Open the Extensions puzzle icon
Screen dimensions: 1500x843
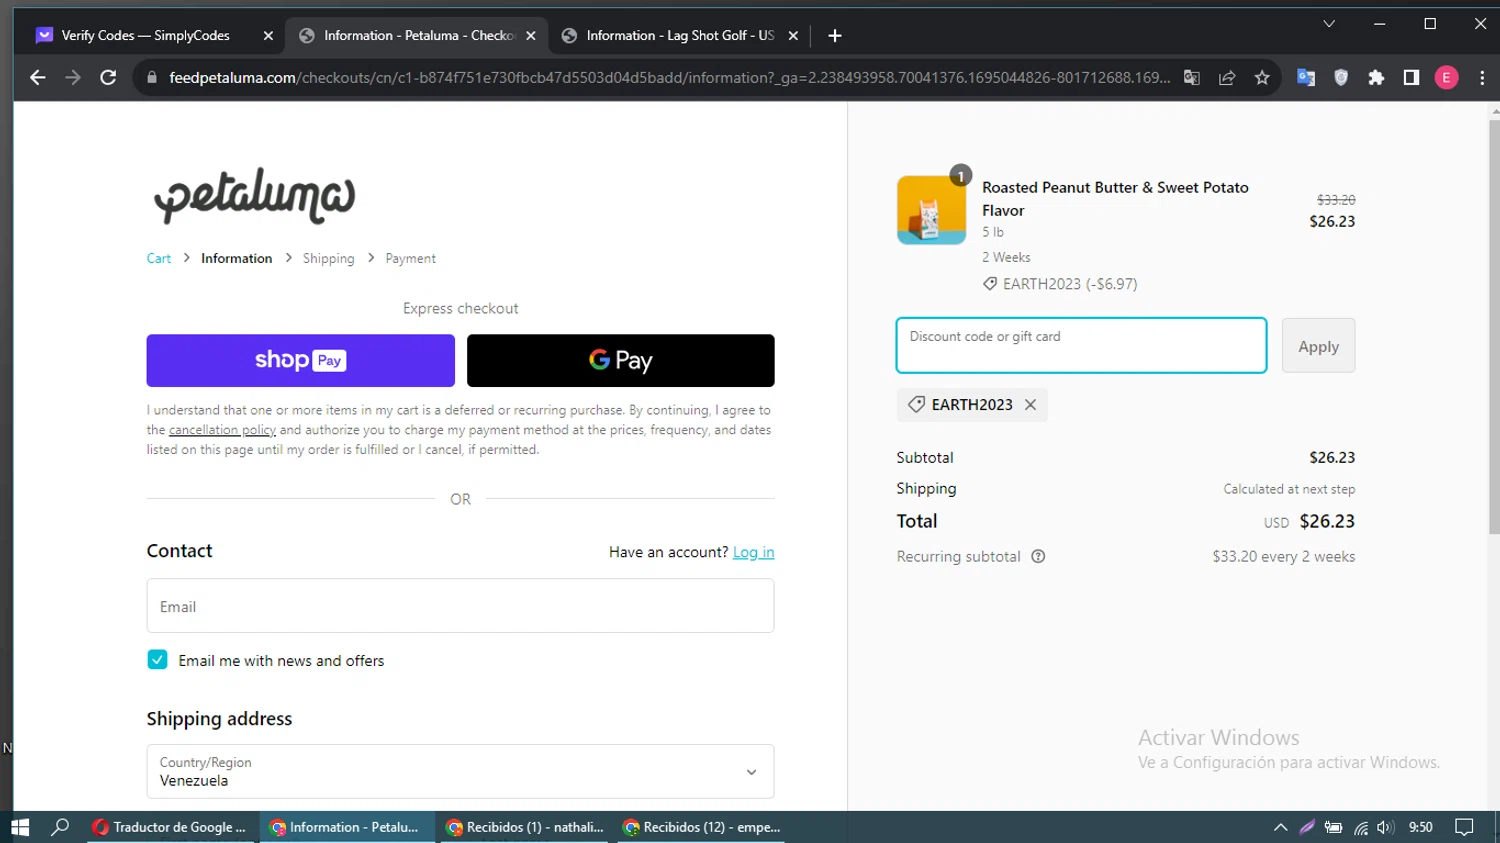pos(1376,77)
